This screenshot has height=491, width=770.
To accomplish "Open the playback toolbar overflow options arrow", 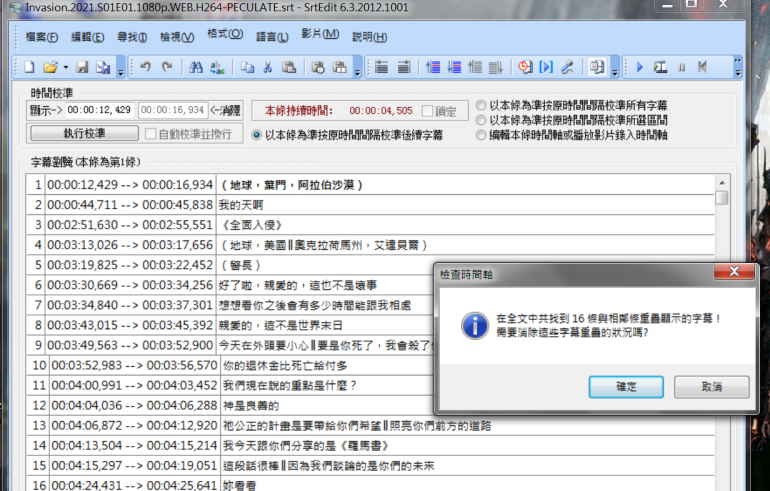I will 738,67.
